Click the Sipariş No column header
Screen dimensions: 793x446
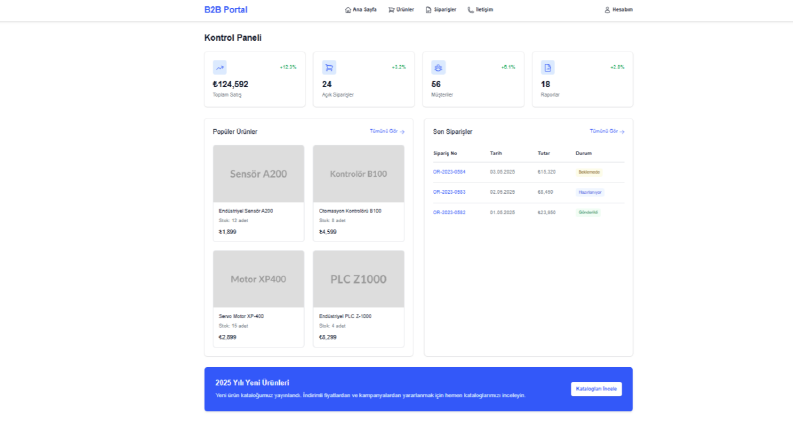coord(445,153)
